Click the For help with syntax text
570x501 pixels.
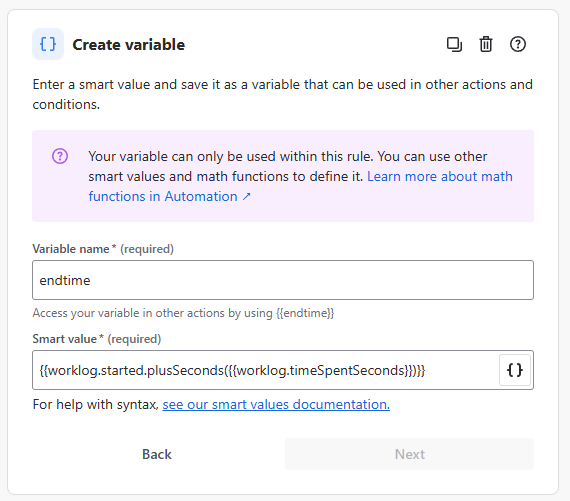pos(96,404)
